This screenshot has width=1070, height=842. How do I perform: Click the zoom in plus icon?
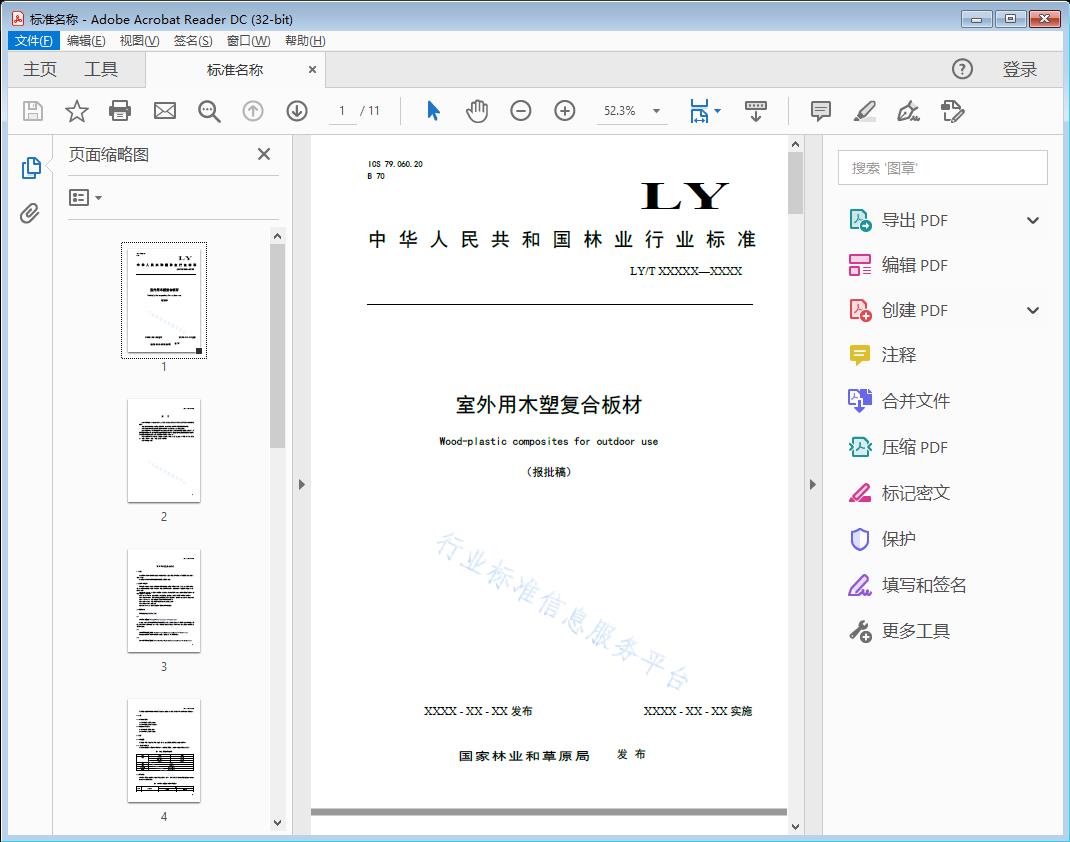pos(565,111)
